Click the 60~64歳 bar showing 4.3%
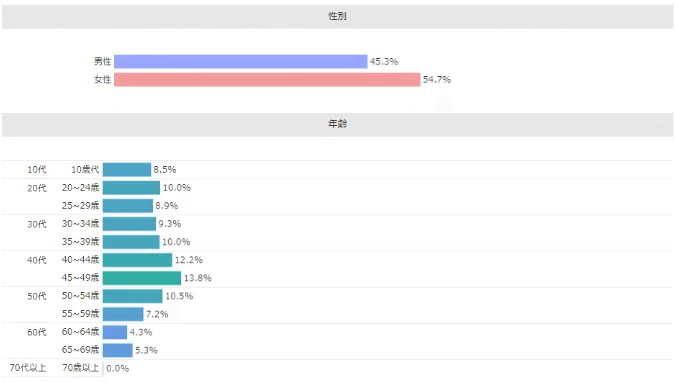Viewport: 675px width, 382px height. 115,332
